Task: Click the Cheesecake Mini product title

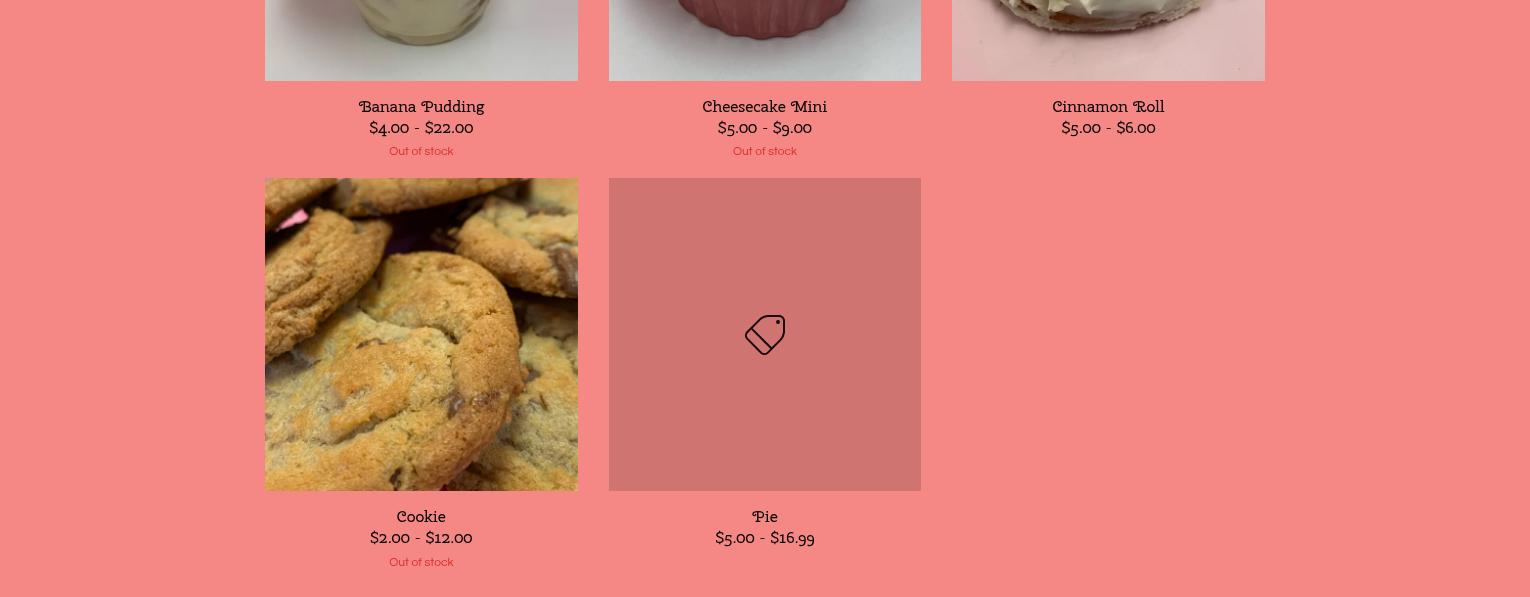Action: click(x=765, y=106)
